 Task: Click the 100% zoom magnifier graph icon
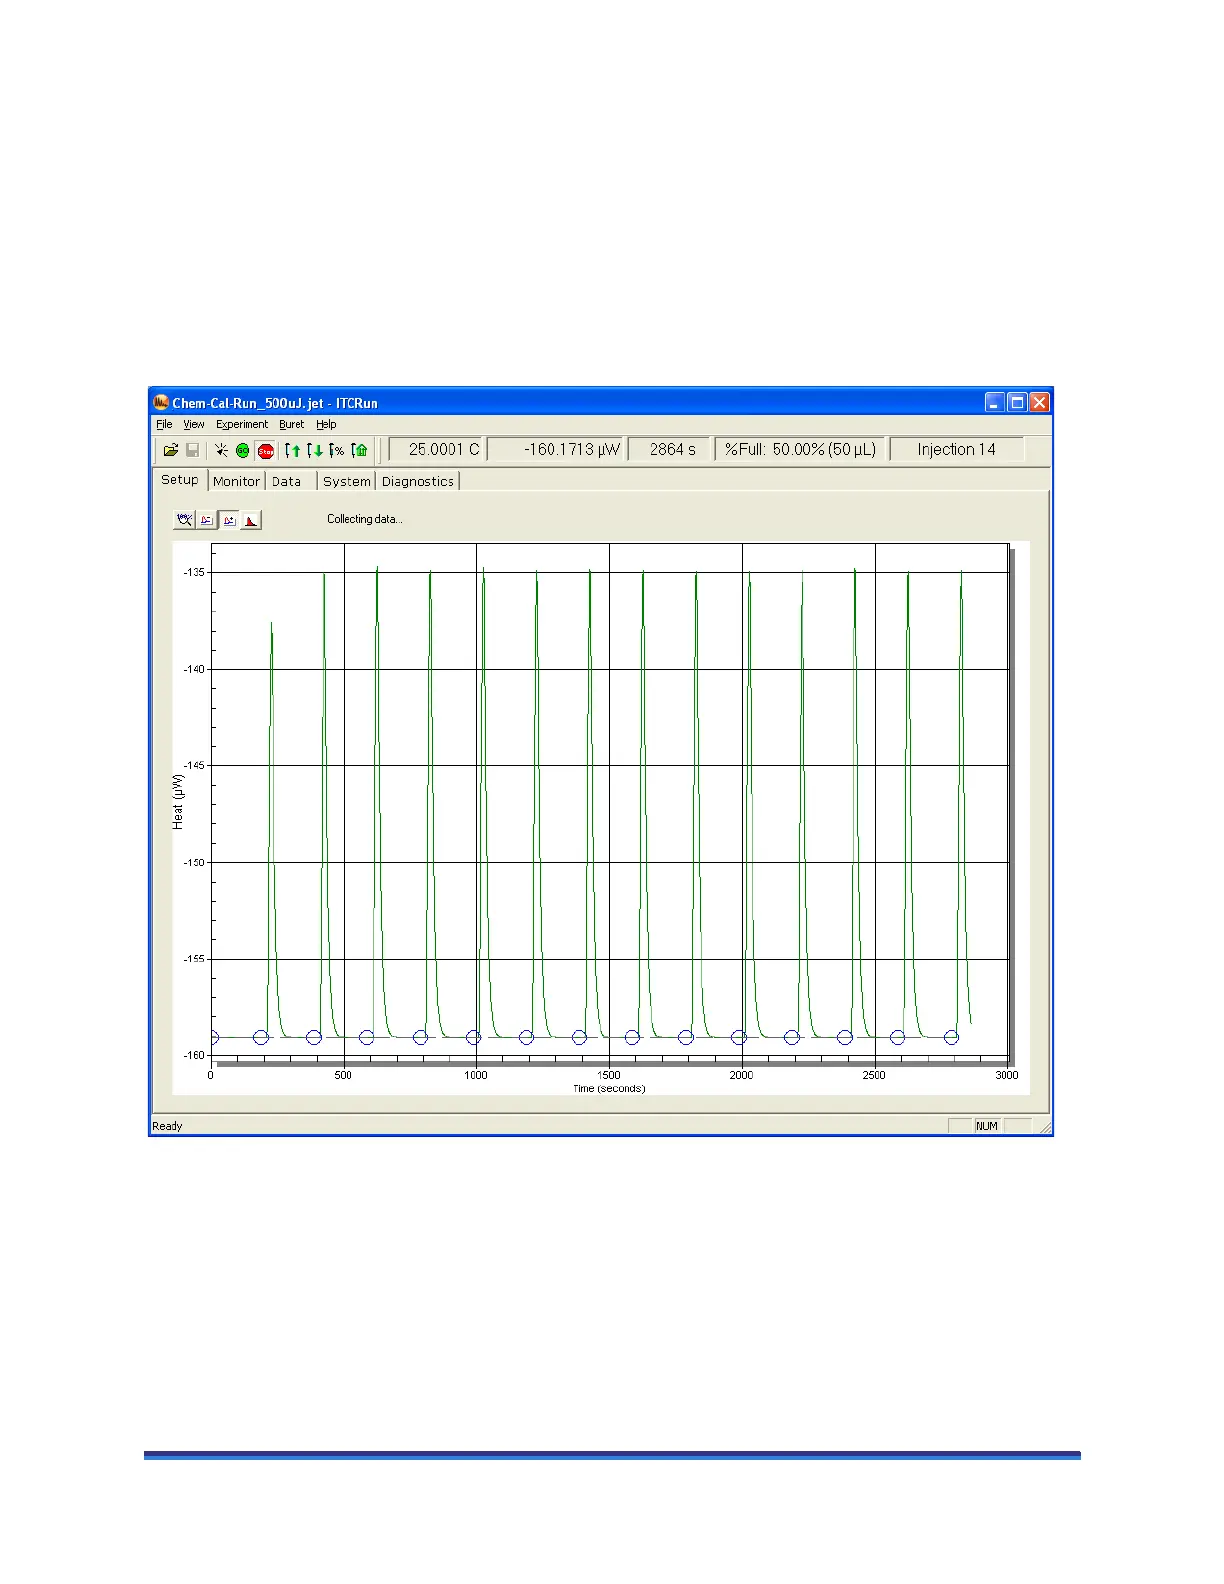point(185,520)
